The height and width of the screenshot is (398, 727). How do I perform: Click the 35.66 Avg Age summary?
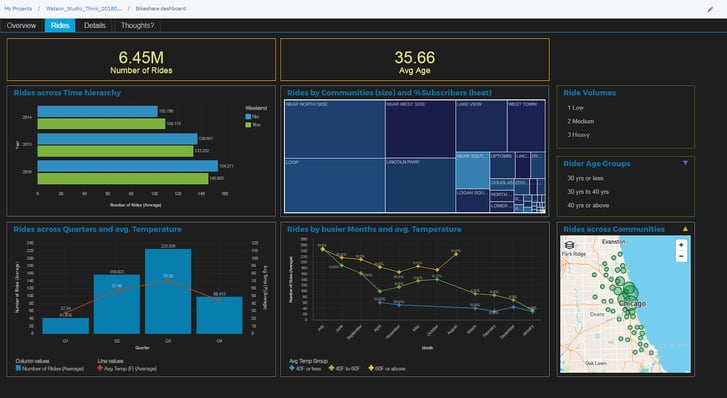tap(415, 60)
